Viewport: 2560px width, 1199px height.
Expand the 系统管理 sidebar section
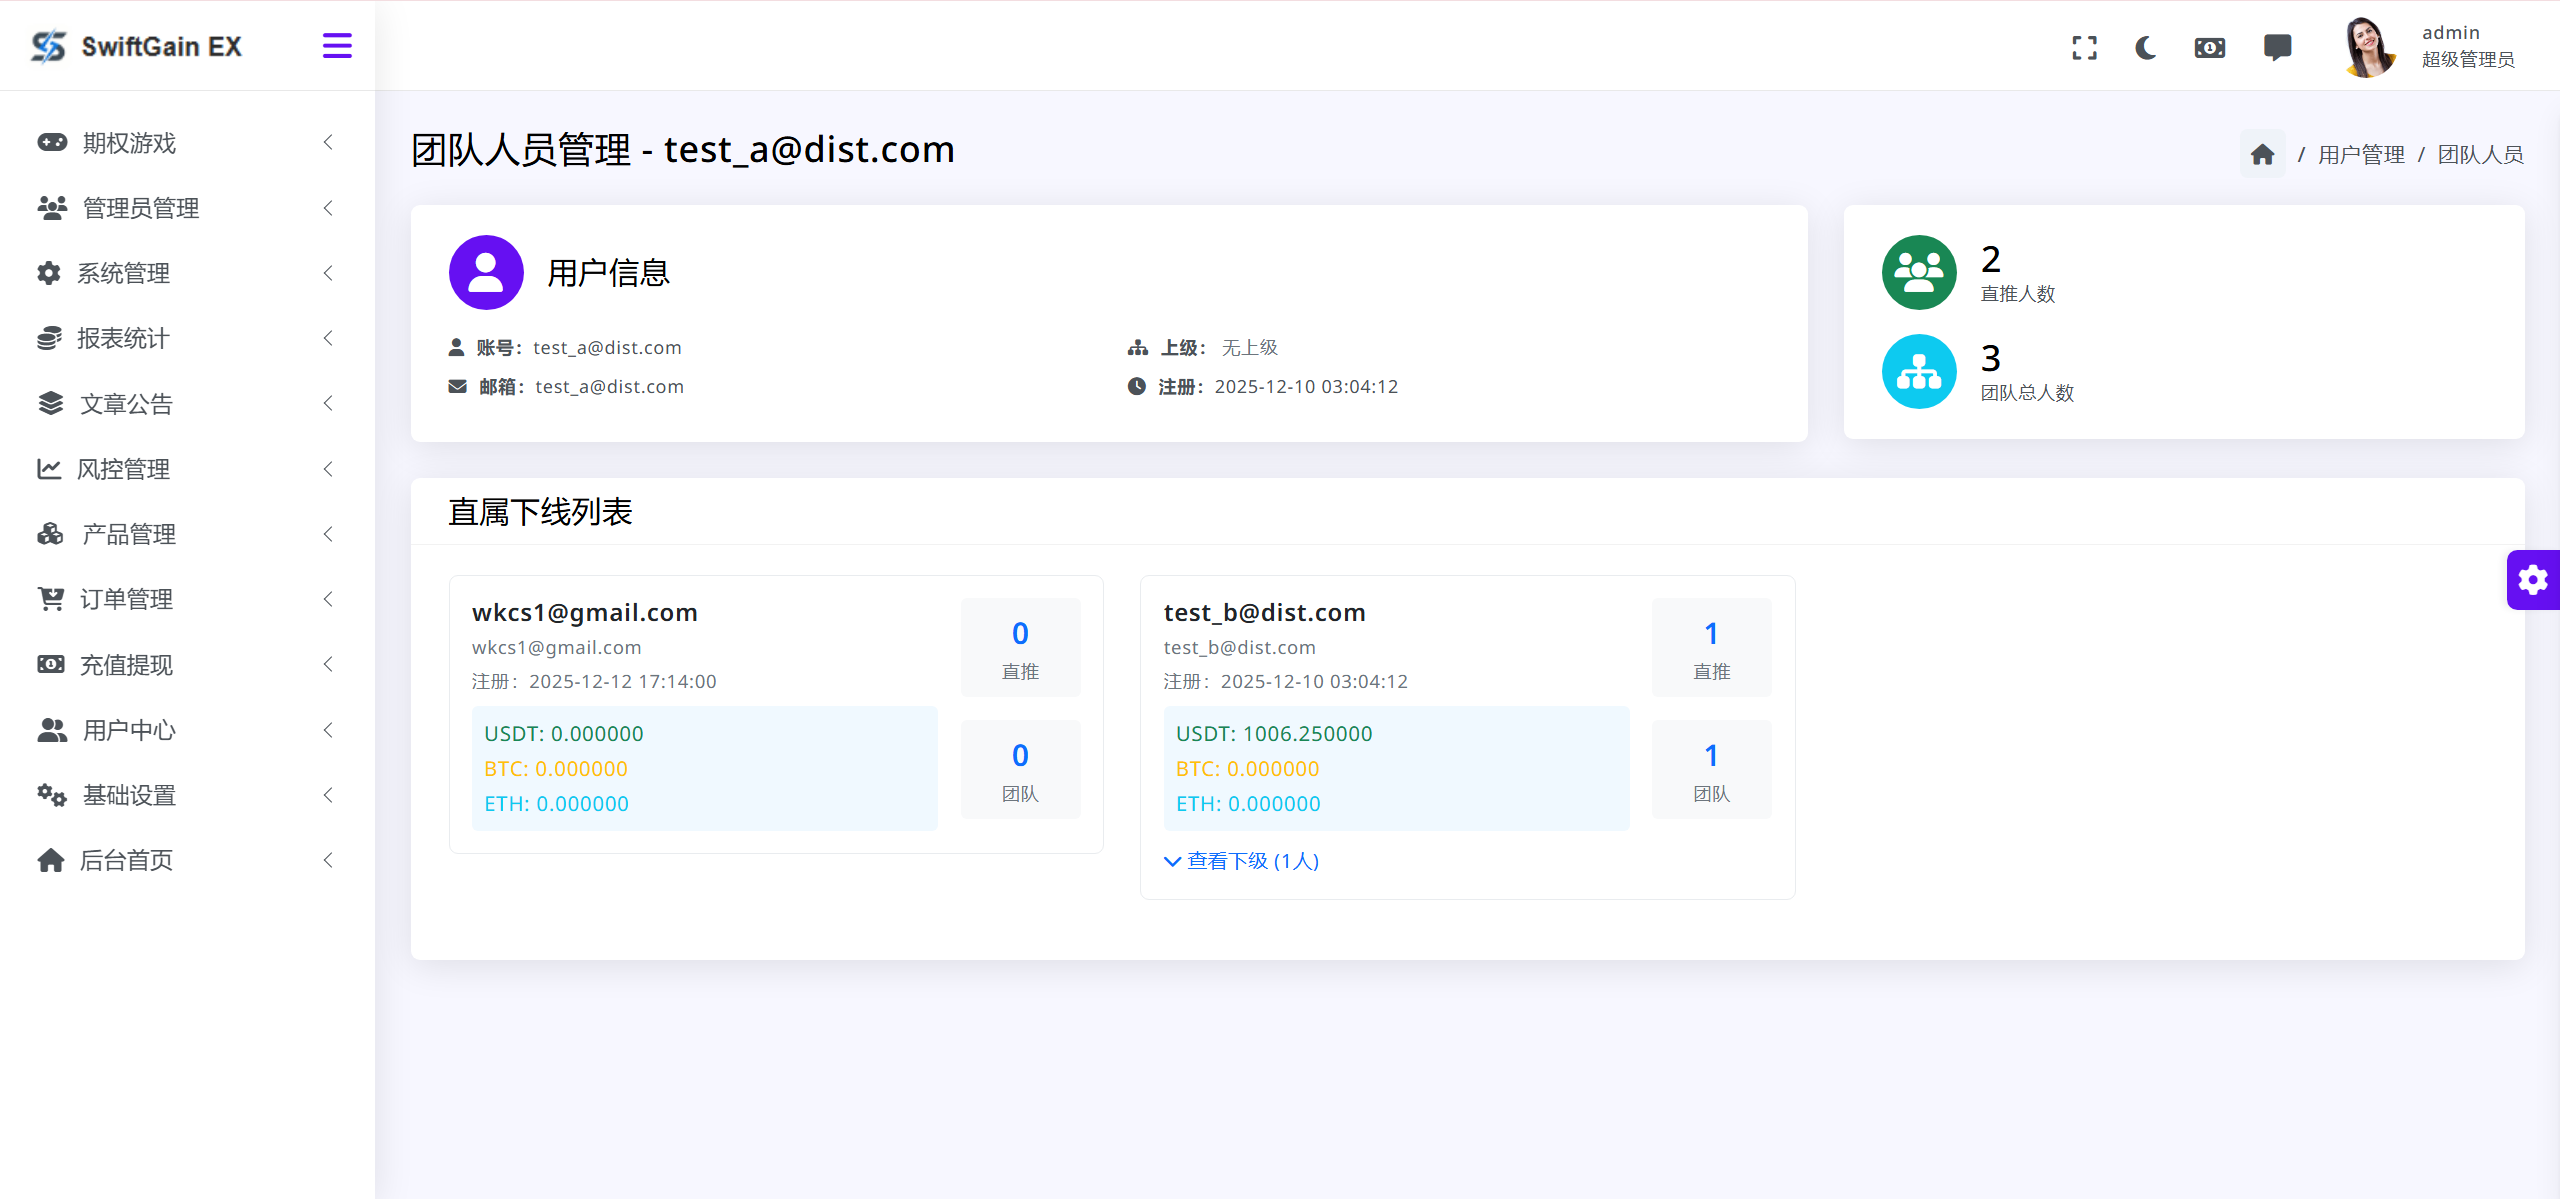pos(125,273)
